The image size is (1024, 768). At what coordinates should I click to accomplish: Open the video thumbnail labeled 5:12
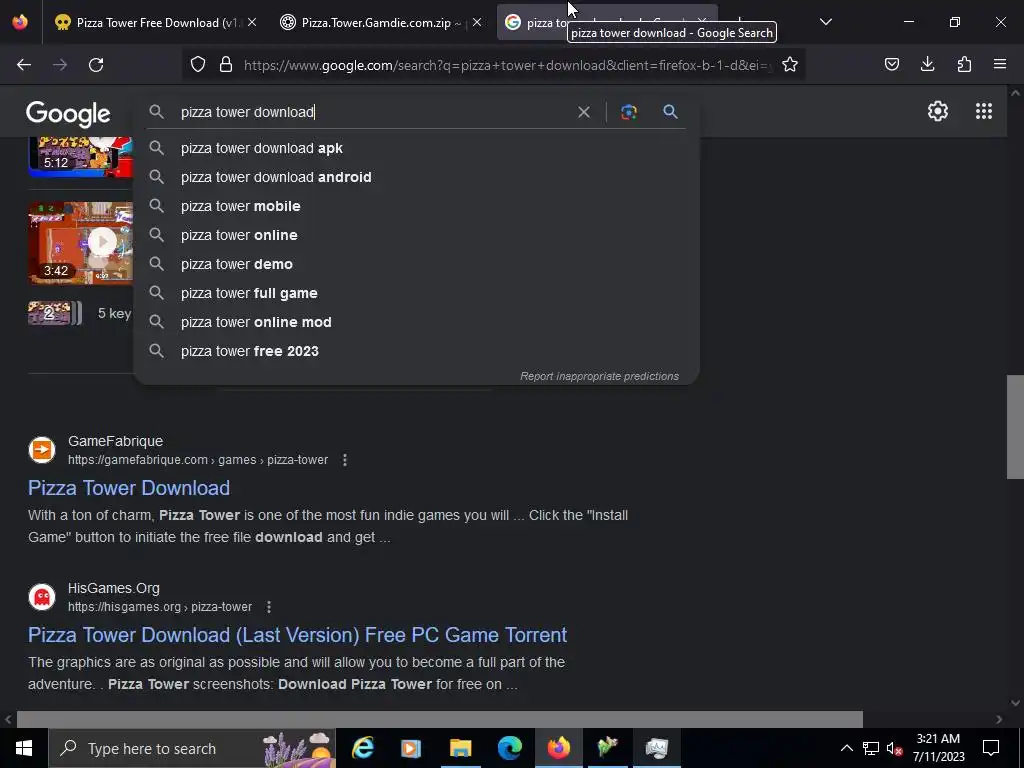pos(80,155)
